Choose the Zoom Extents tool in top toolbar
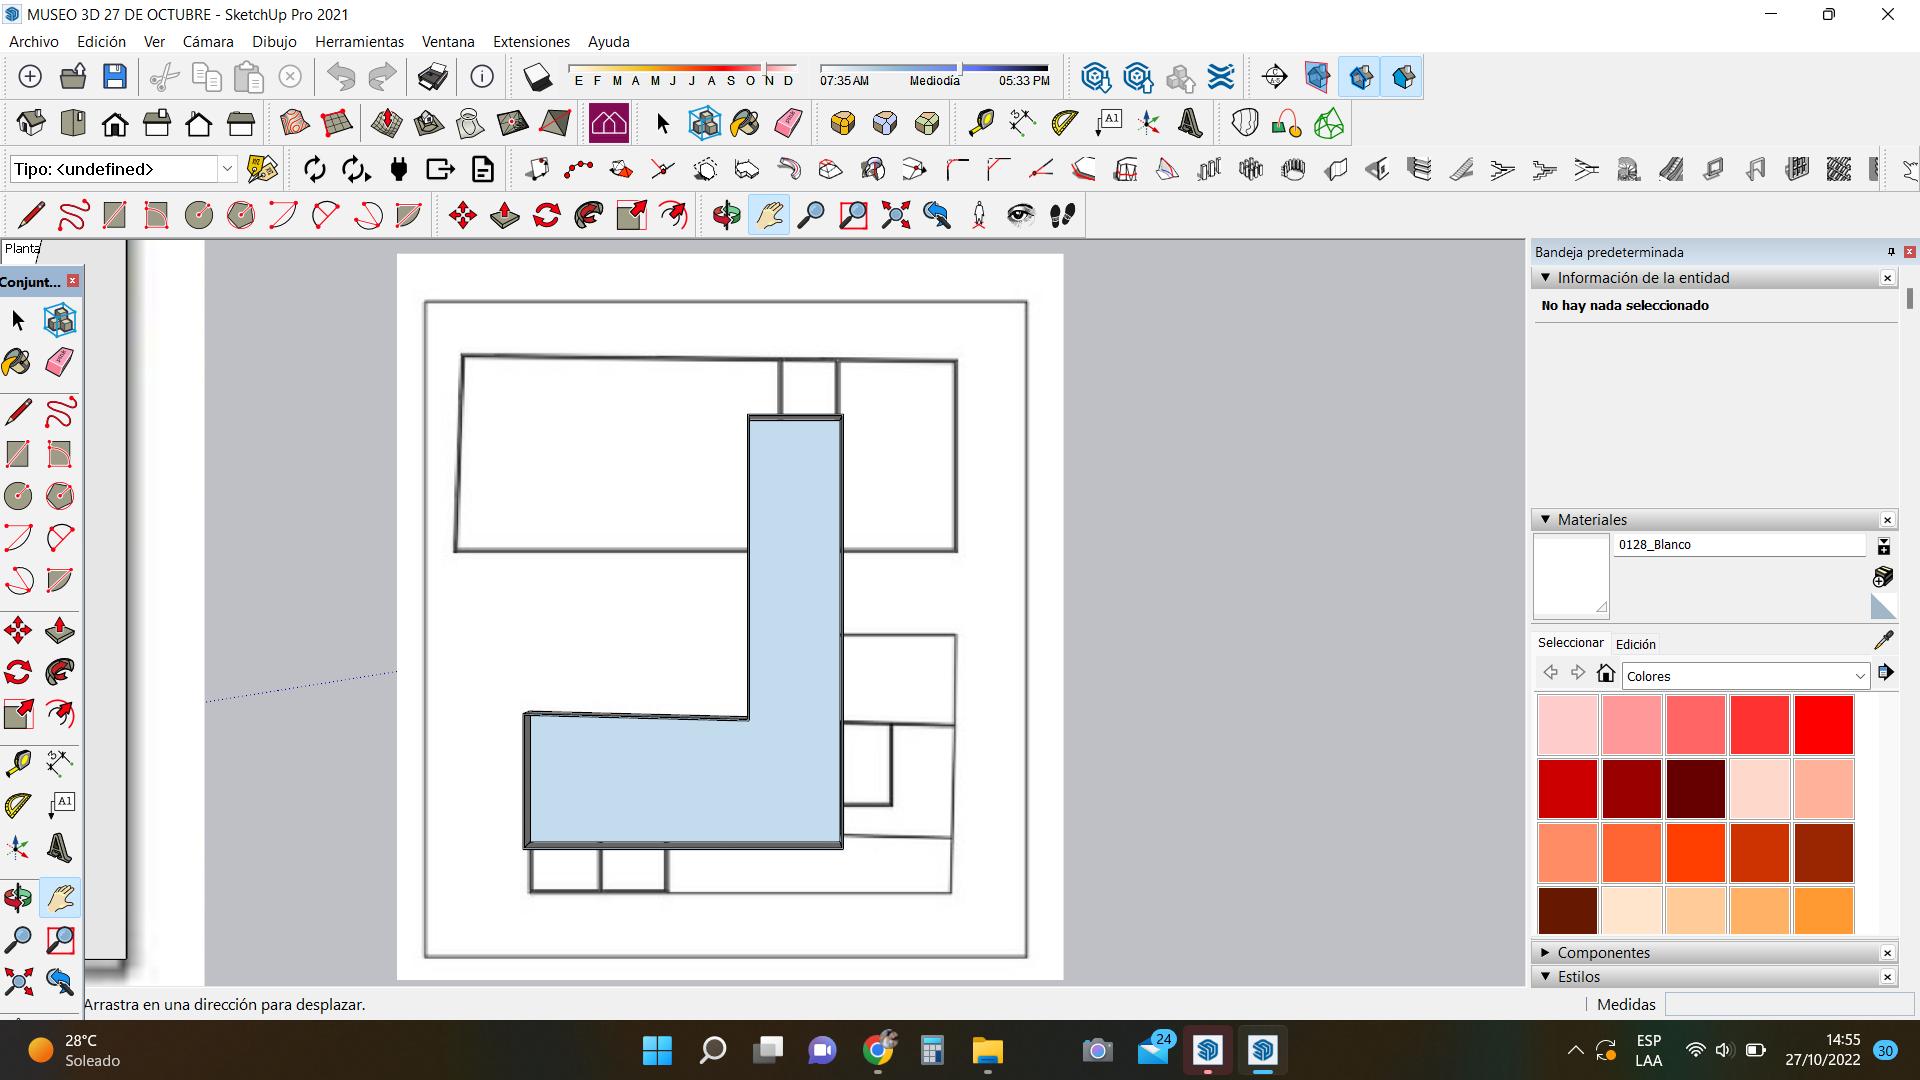 (895, 215)
